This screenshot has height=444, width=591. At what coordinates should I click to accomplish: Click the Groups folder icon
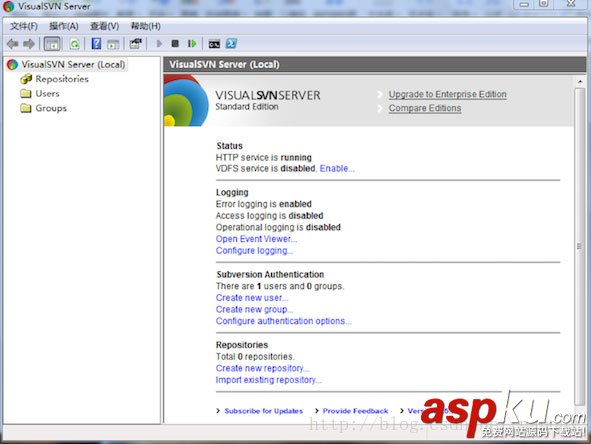tap(26, 108)
